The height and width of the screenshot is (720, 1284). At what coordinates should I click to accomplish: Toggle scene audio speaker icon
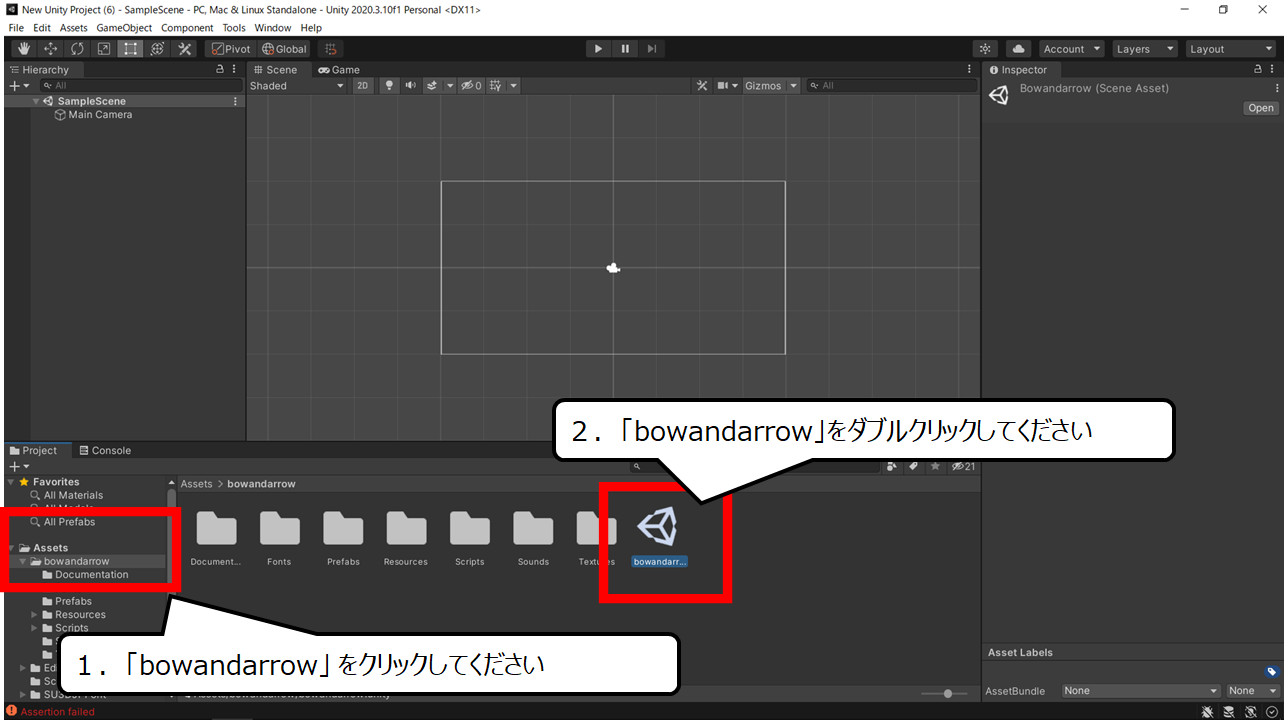410,86
